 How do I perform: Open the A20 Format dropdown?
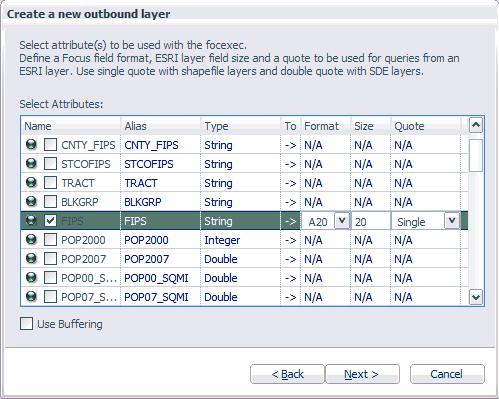[342, 221]
